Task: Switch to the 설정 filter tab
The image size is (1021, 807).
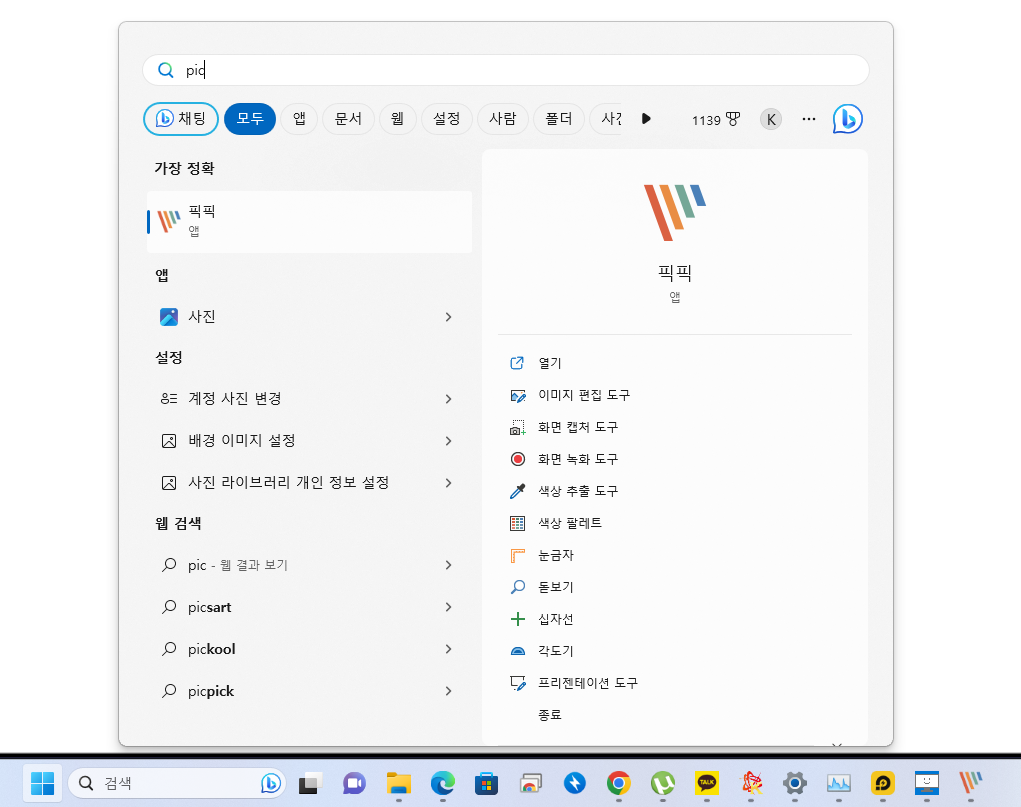Action: (x=447, y=119)
